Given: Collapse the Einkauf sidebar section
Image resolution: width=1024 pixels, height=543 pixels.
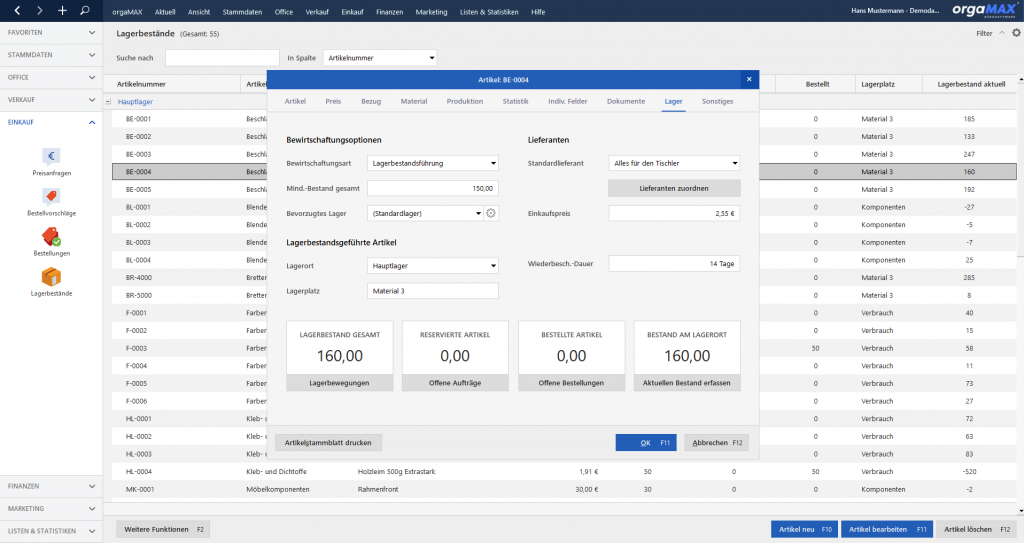Looking at the screenshot, I should coord(52,122).
